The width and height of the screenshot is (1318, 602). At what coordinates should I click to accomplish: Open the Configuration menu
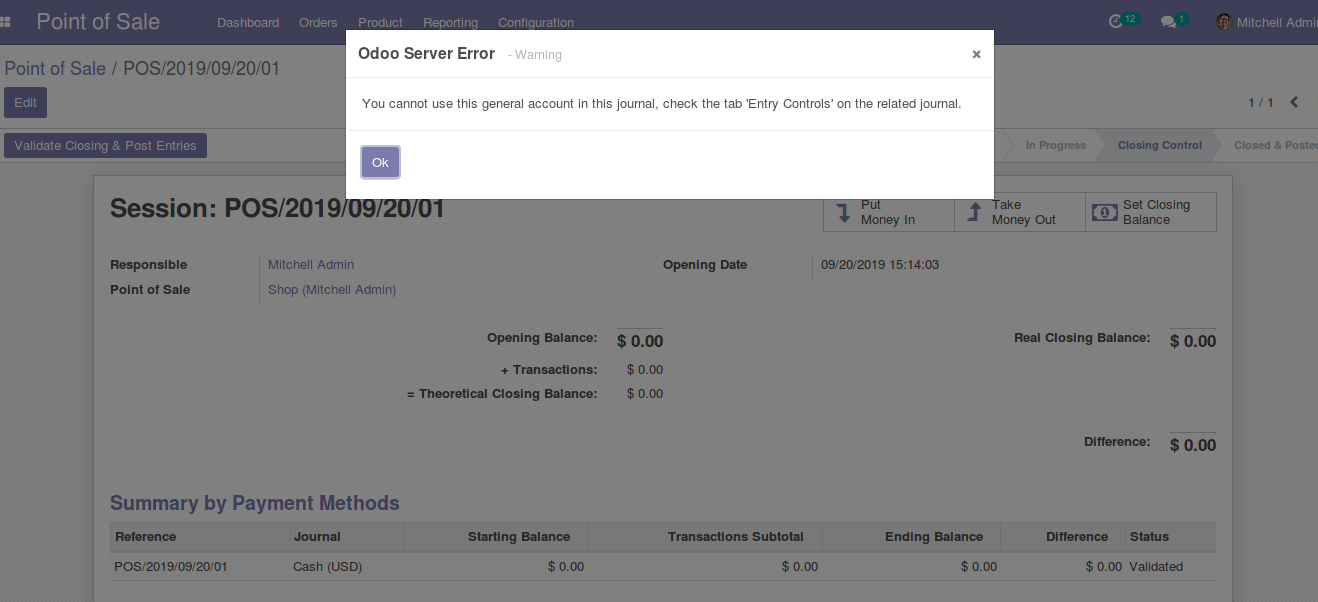[x=535, y=22]
